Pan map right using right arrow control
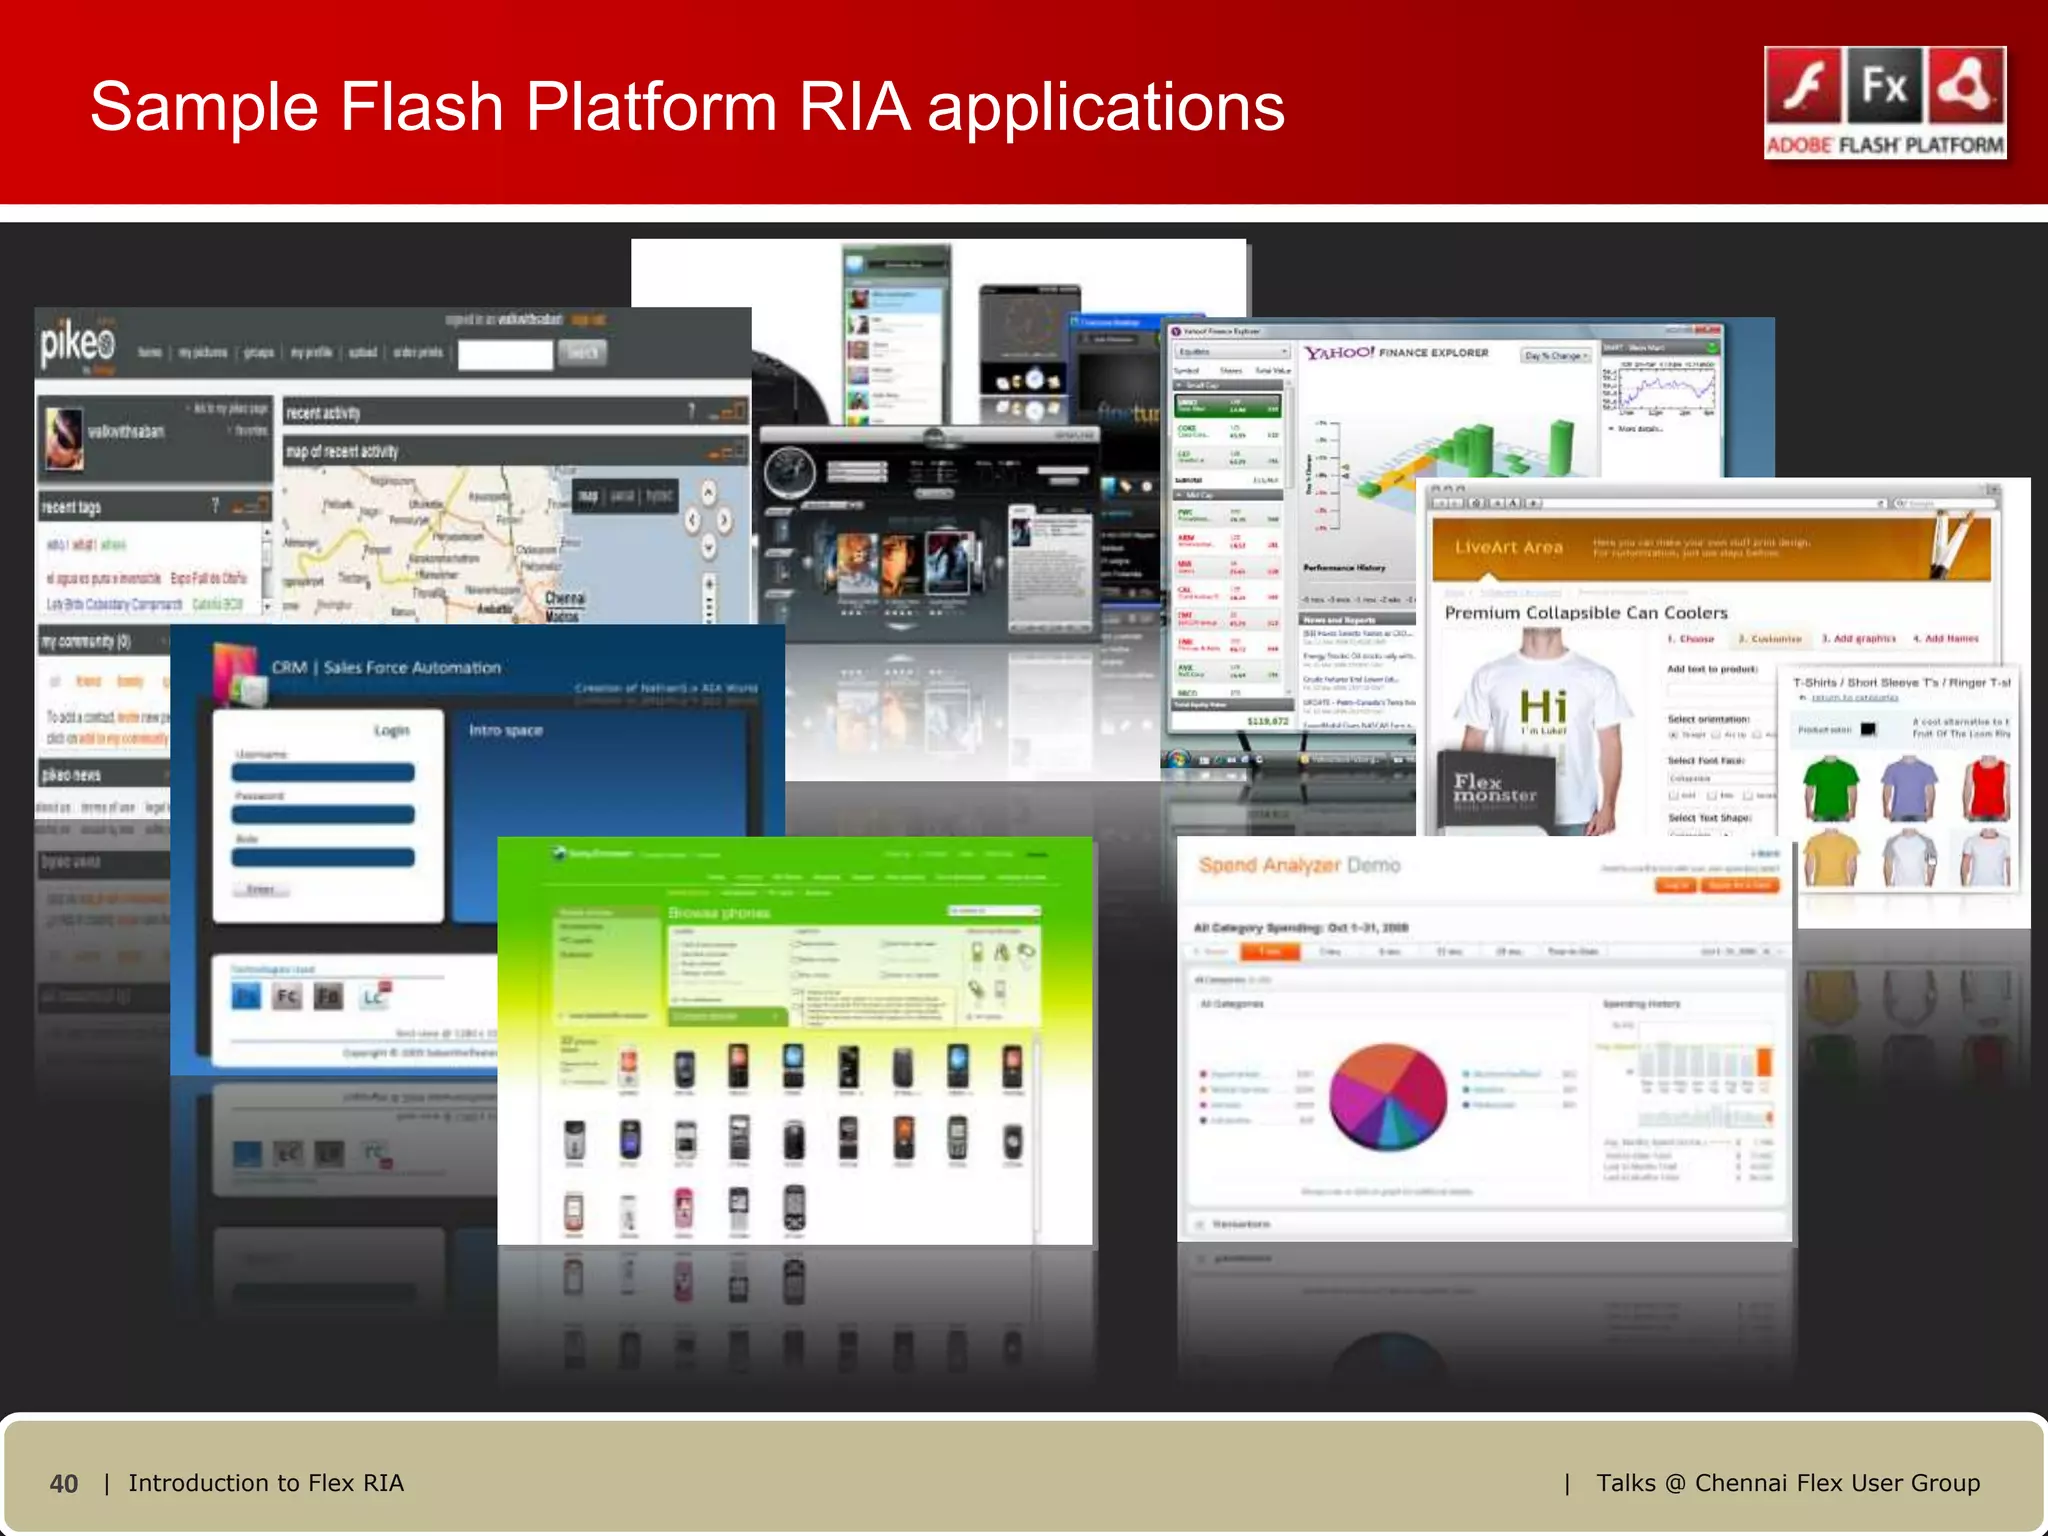The width and height of the screenshot is (2048, 1536). pos(724,520)
